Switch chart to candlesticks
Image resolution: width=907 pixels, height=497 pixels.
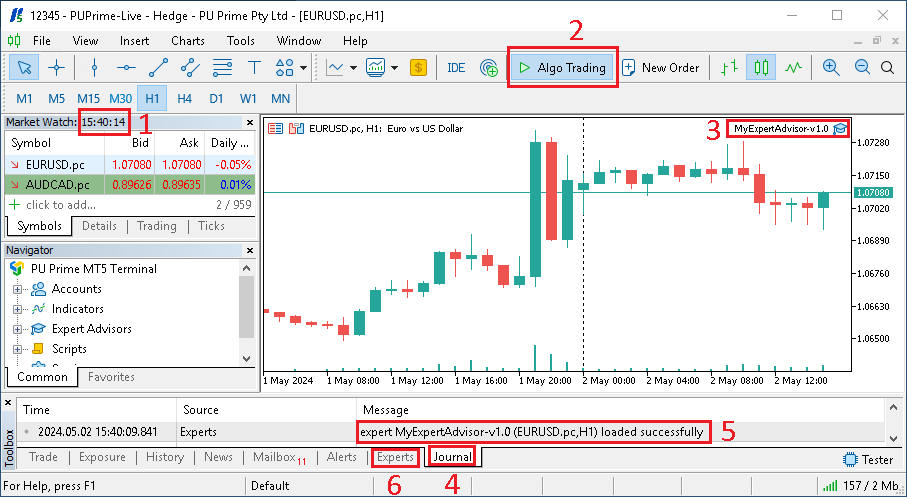click(x=761, y=68)
